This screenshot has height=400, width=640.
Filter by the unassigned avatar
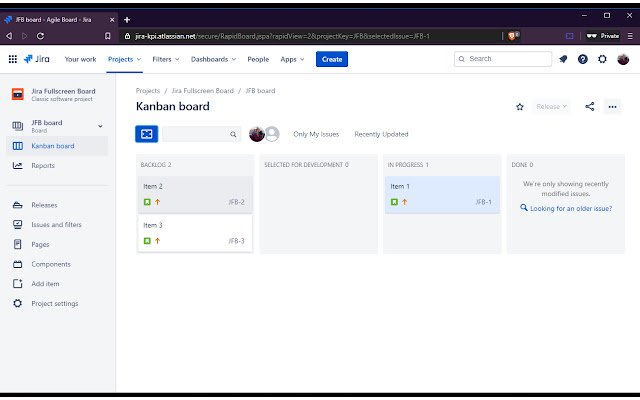pyautogui.click(x=272, y=134)
